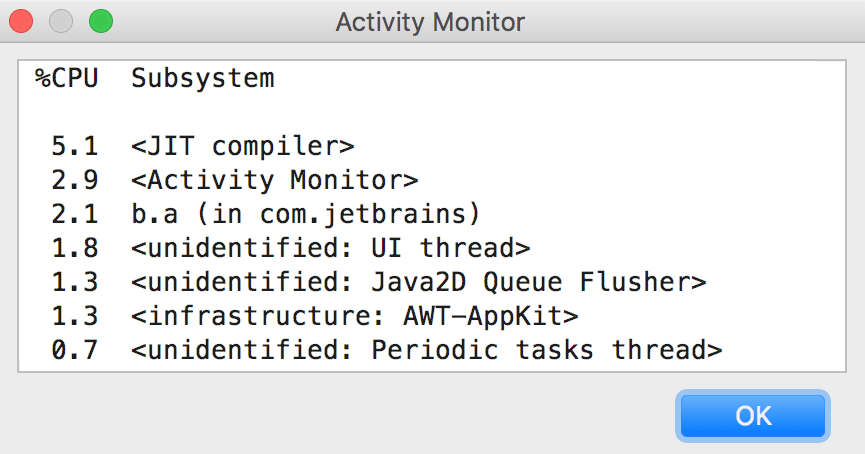The image size is (865, 454).
Task: Click the Periodic tasks thread entry
Action: click(427, 350)
